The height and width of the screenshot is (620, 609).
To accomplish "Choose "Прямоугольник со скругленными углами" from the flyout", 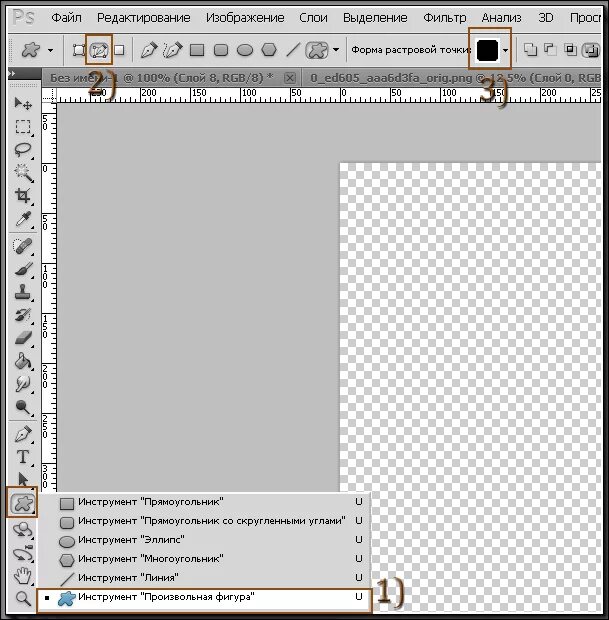I will click(204, 521).
